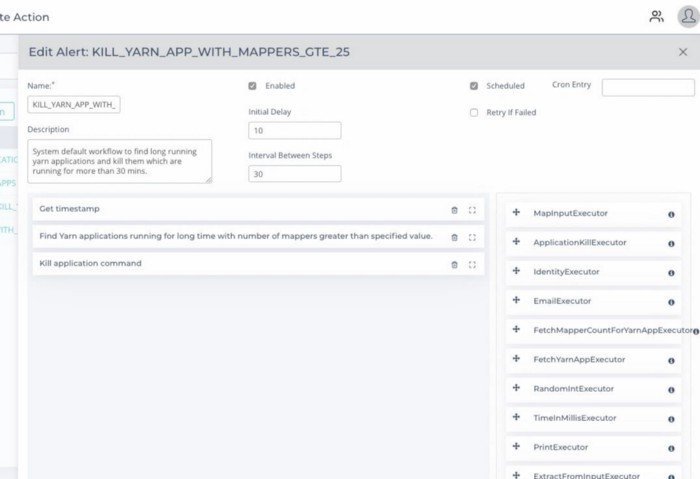The image size is (700, 479).
Task: Click the Interval Between Steps field
Action: tap(295, 174)
